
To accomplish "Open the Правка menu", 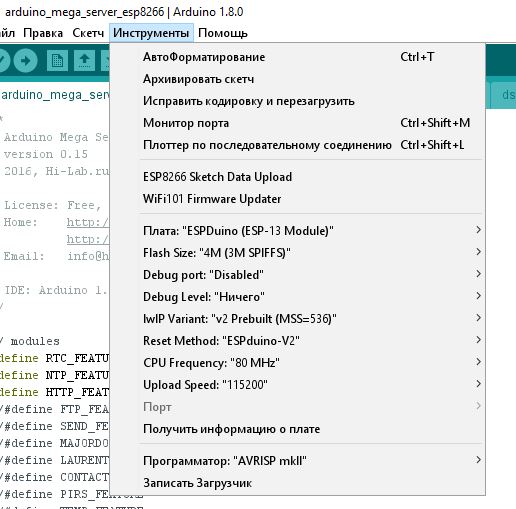I will 43,33.
